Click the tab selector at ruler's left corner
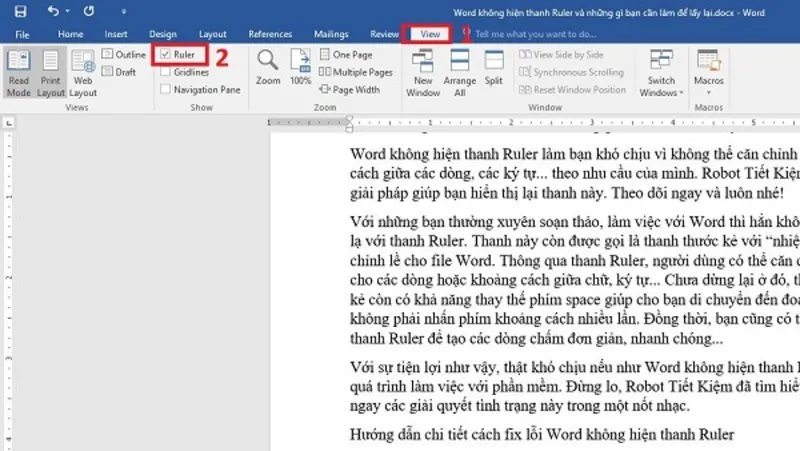800x451 pixels. 9,123
